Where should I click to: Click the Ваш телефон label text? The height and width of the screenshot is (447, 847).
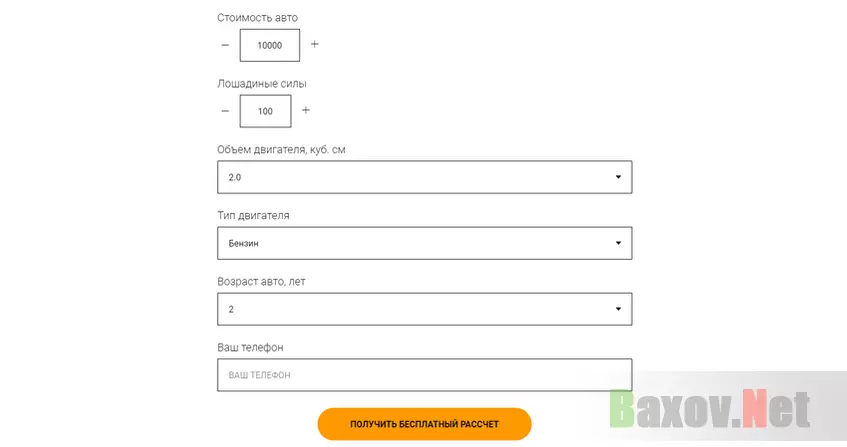[250, 347]
